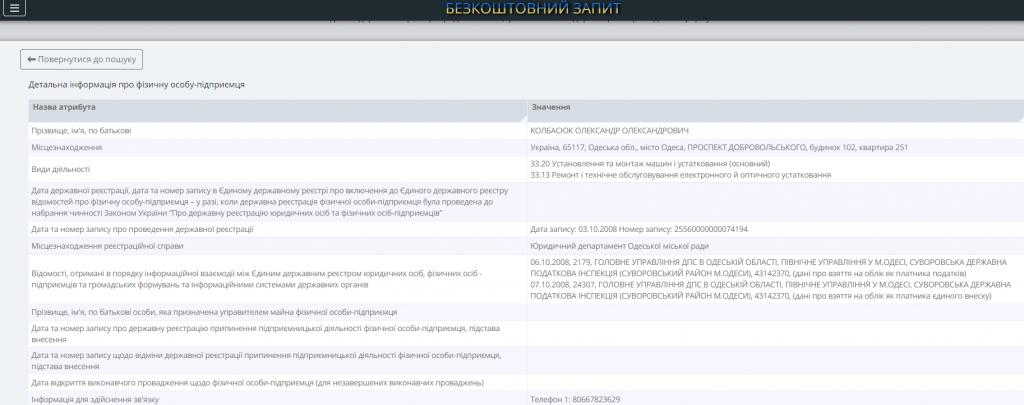
Task: Open the hamburger menu in the header
Action: pos(15,8)
